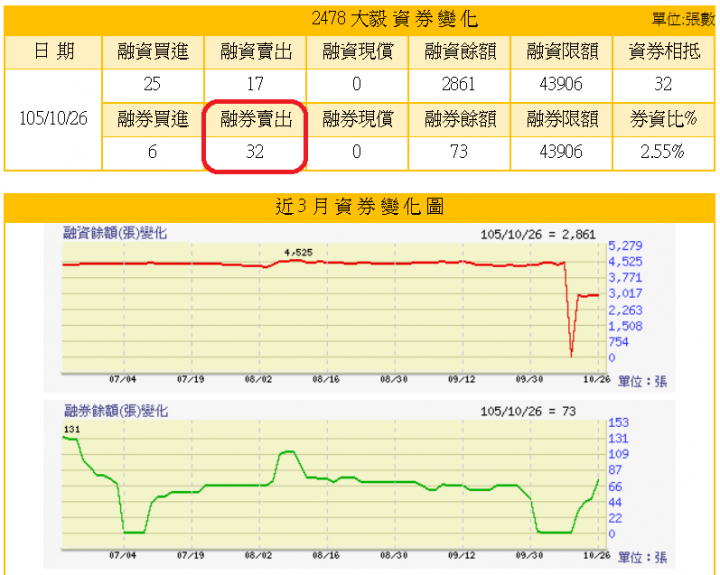Select the '融券賣出' header cell
This screenshot has width=720, height=575.
255,119
